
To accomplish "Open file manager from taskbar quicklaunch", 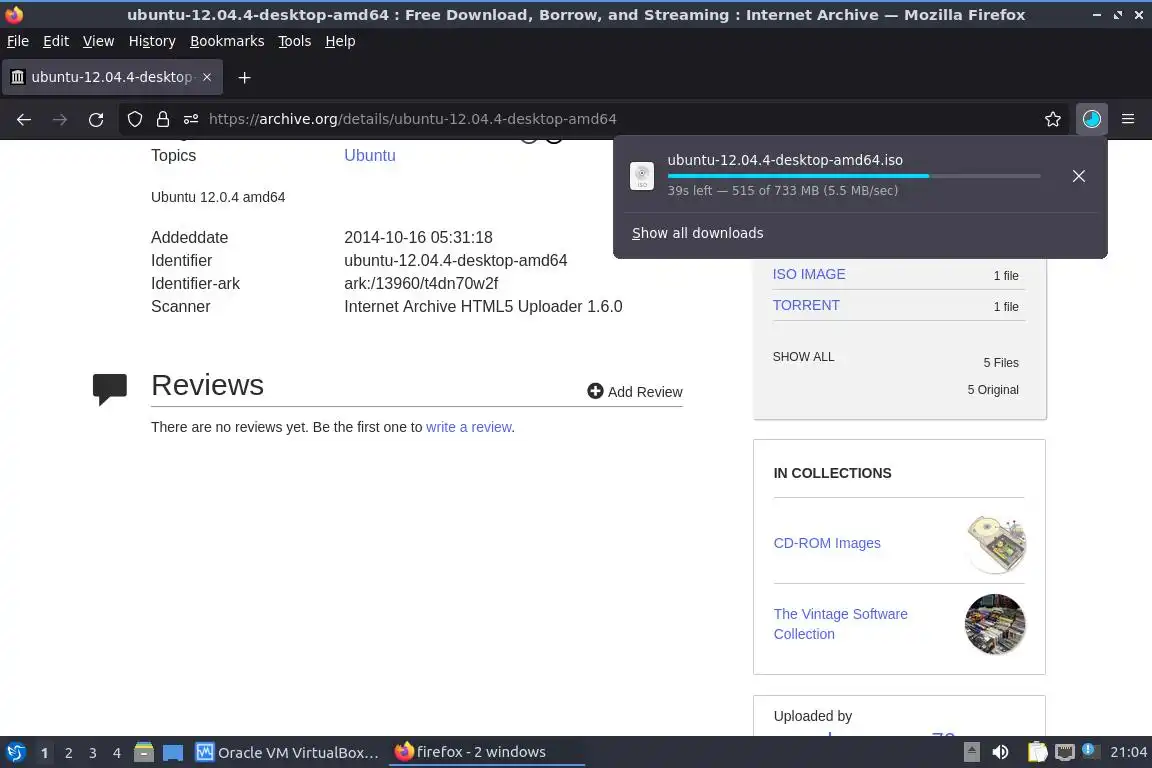I will 144,753.
